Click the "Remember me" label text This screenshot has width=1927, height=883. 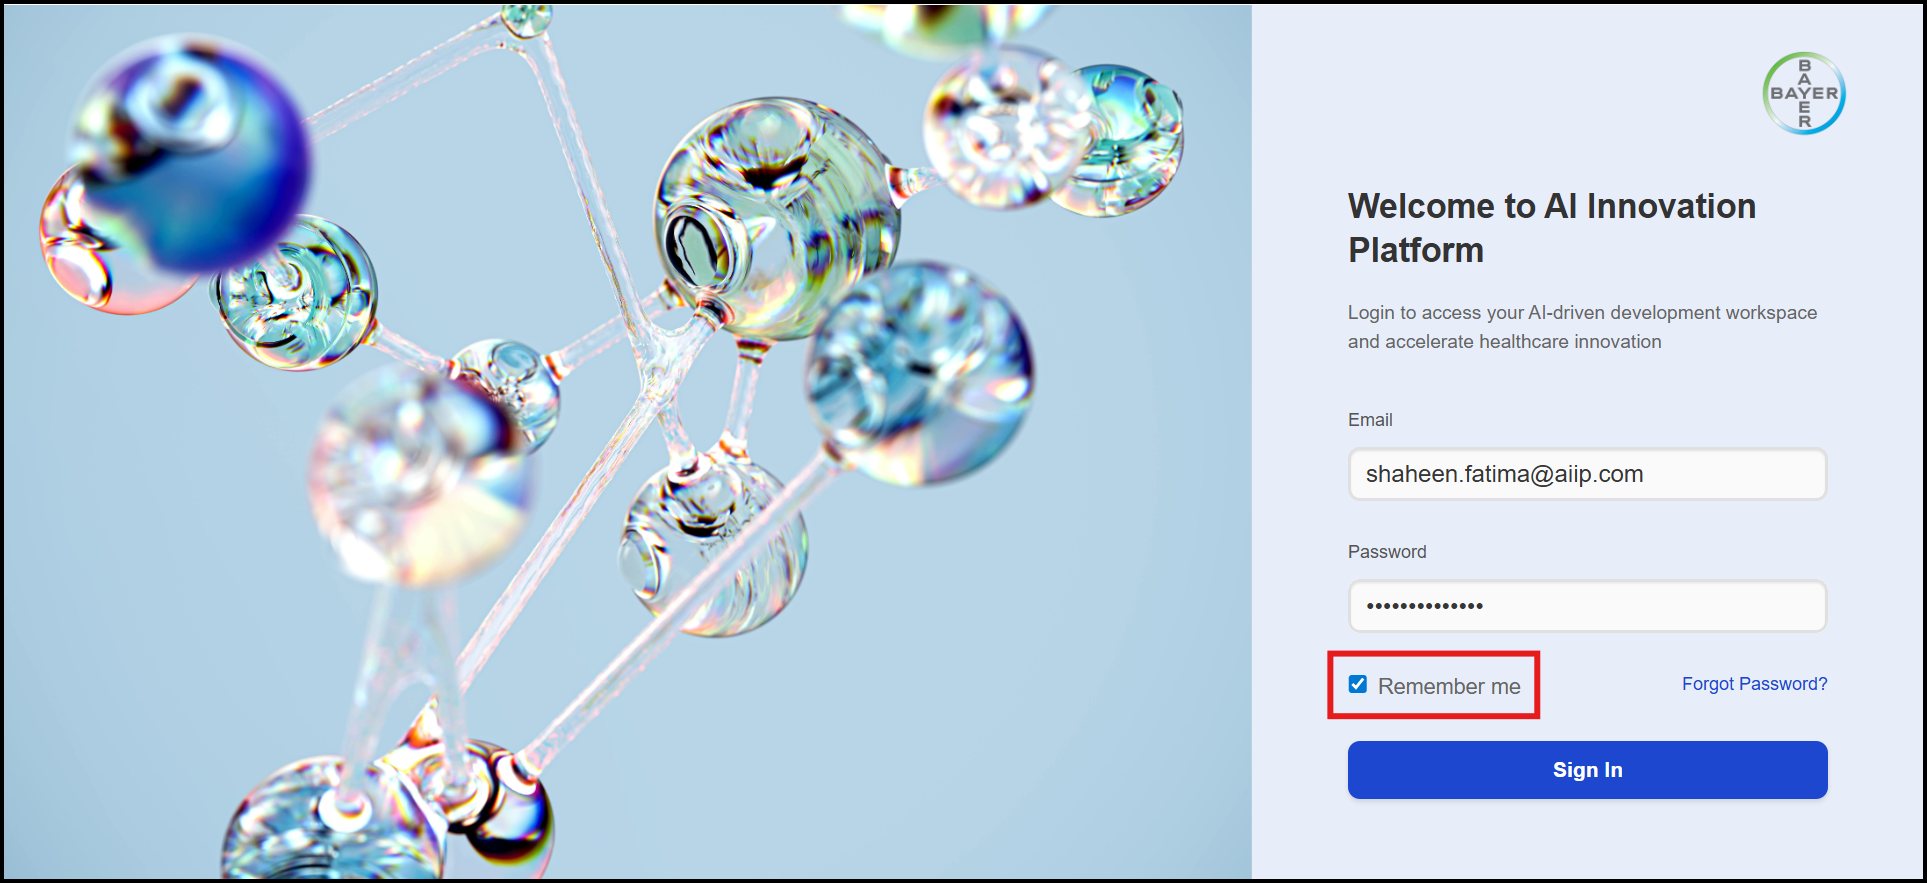pos(1449,686)
